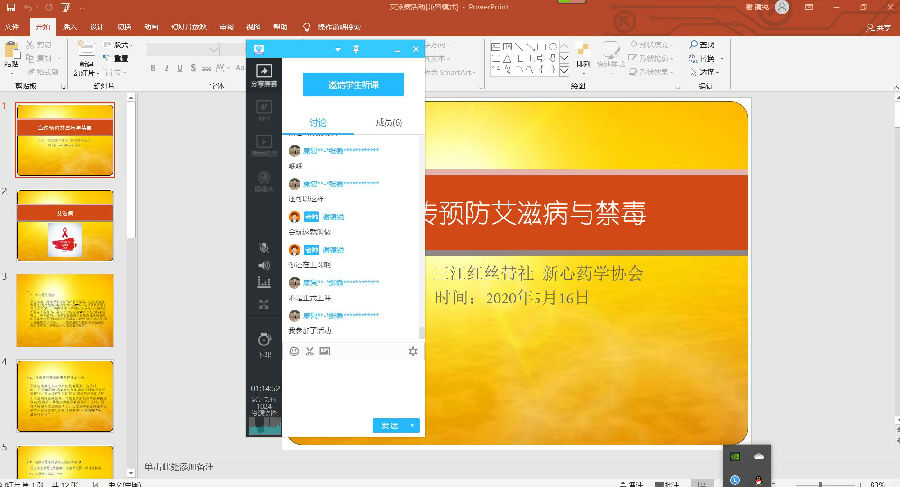This screenshot has height=487, width=900.
Task: Click the picture icon in chat toolbar
Action: coord(325,351)
